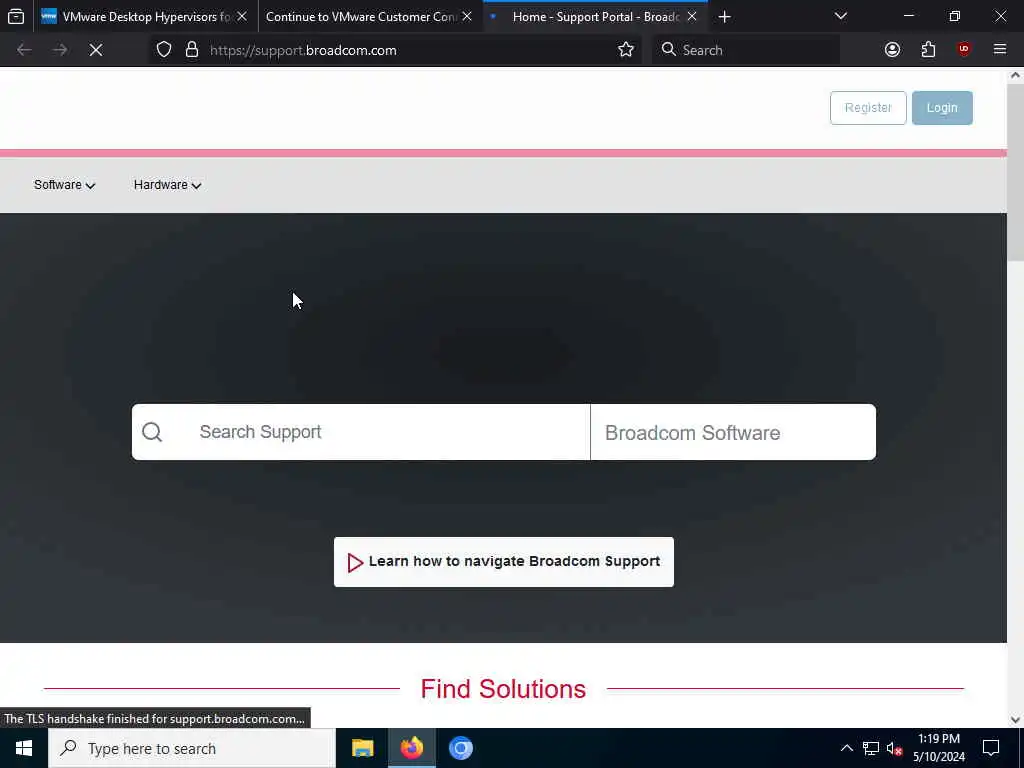Click the magnifier in Firefox search box
Screen dimensions: 1024x768
coord(668,50)
